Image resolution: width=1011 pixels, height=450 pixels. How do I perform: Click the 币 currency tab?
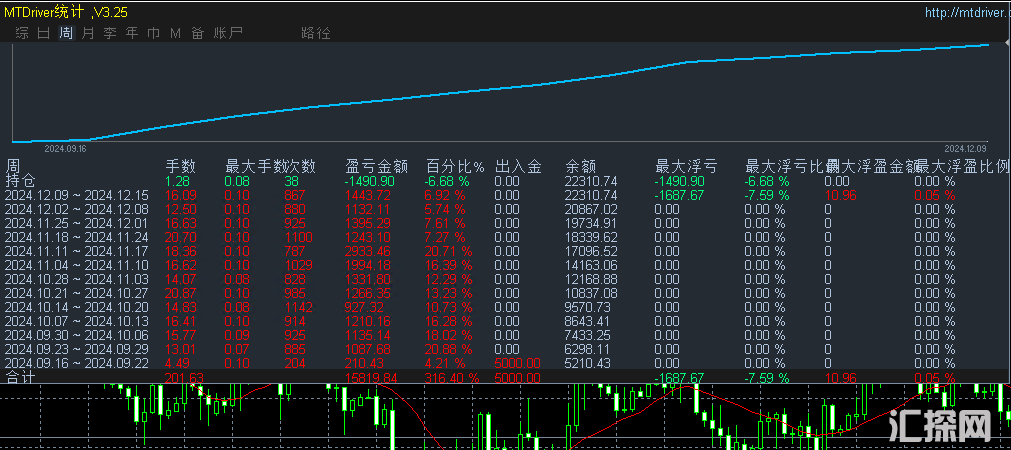(x=154, y=33)
